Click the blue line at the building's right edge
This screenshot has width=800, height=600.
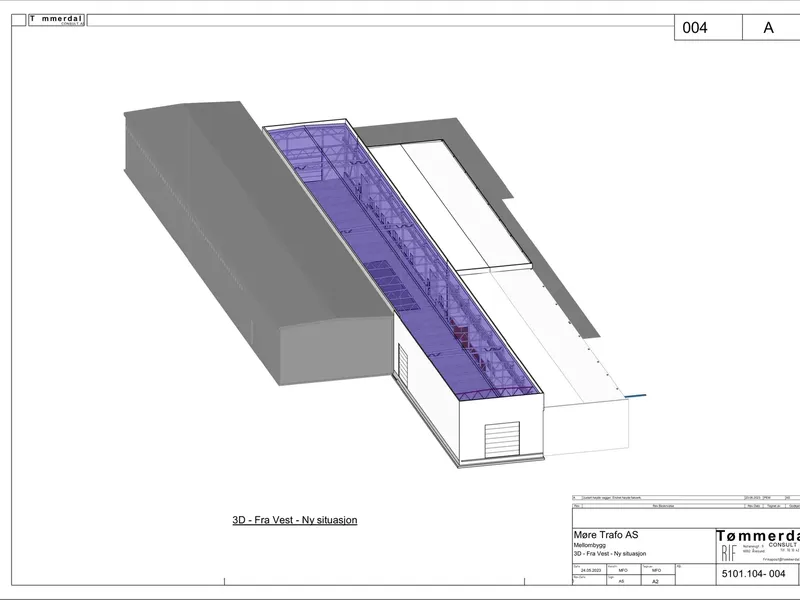click(636, 395)
